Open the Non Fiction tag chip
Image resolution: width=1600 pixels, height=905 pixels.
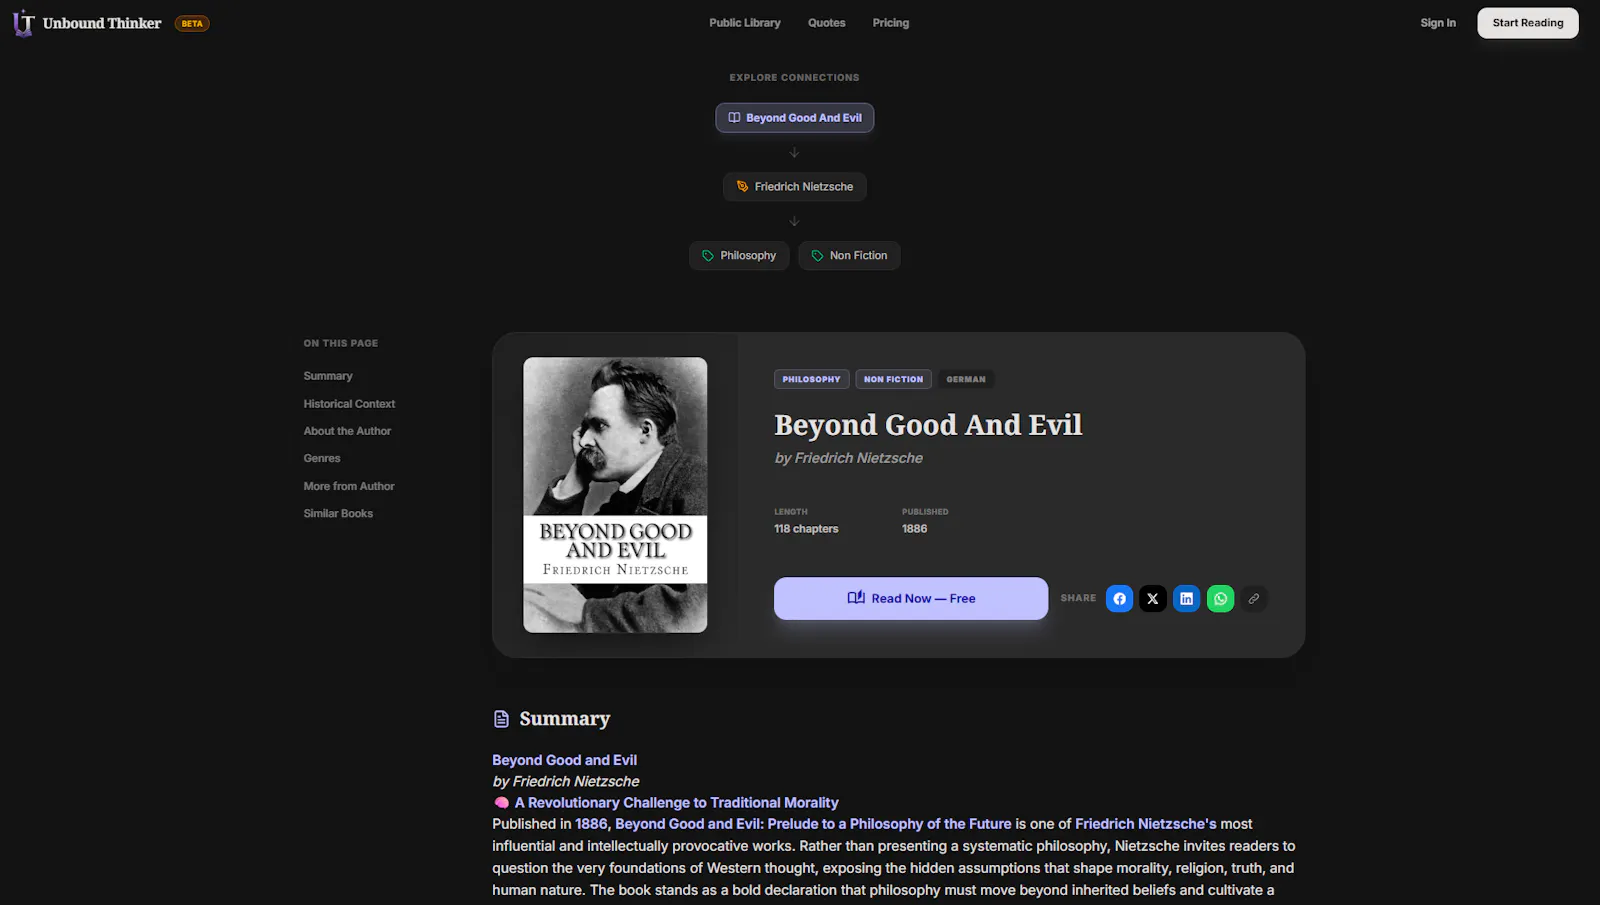[x=849, y=256]
